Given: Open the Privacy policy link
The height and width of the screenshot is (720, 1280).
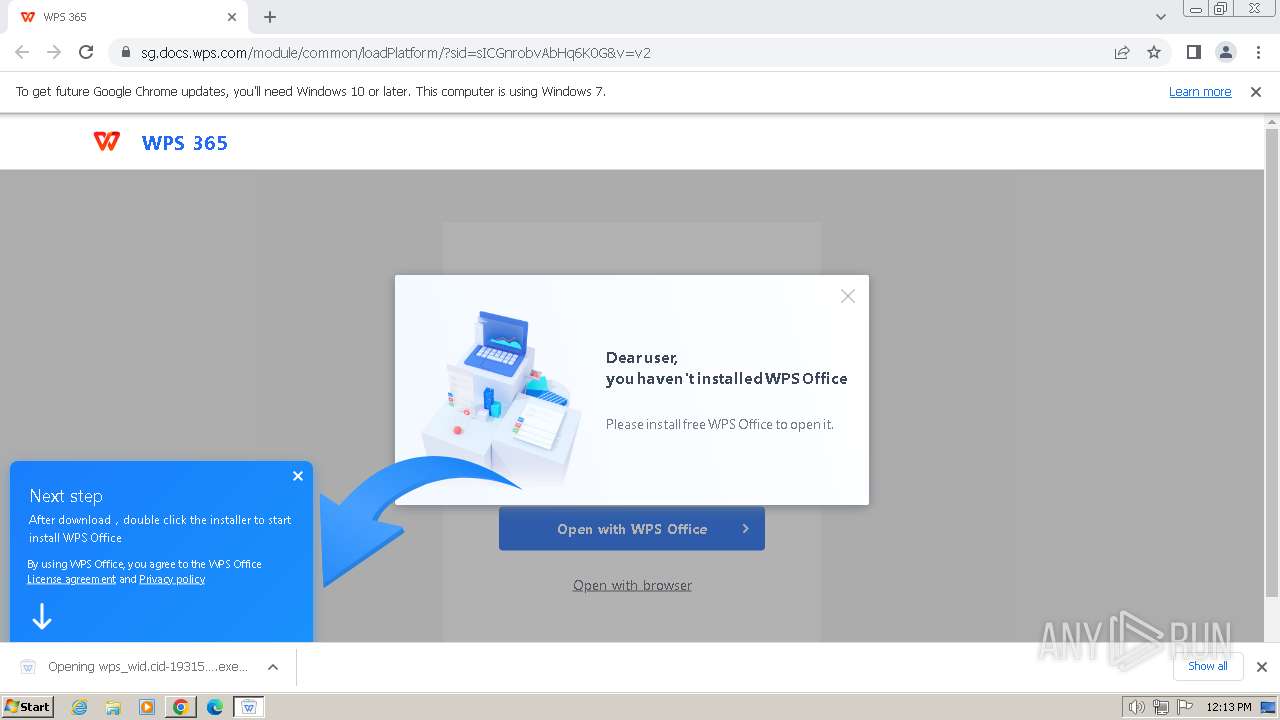Looking at the screenshot, I should tap(172, 579).
